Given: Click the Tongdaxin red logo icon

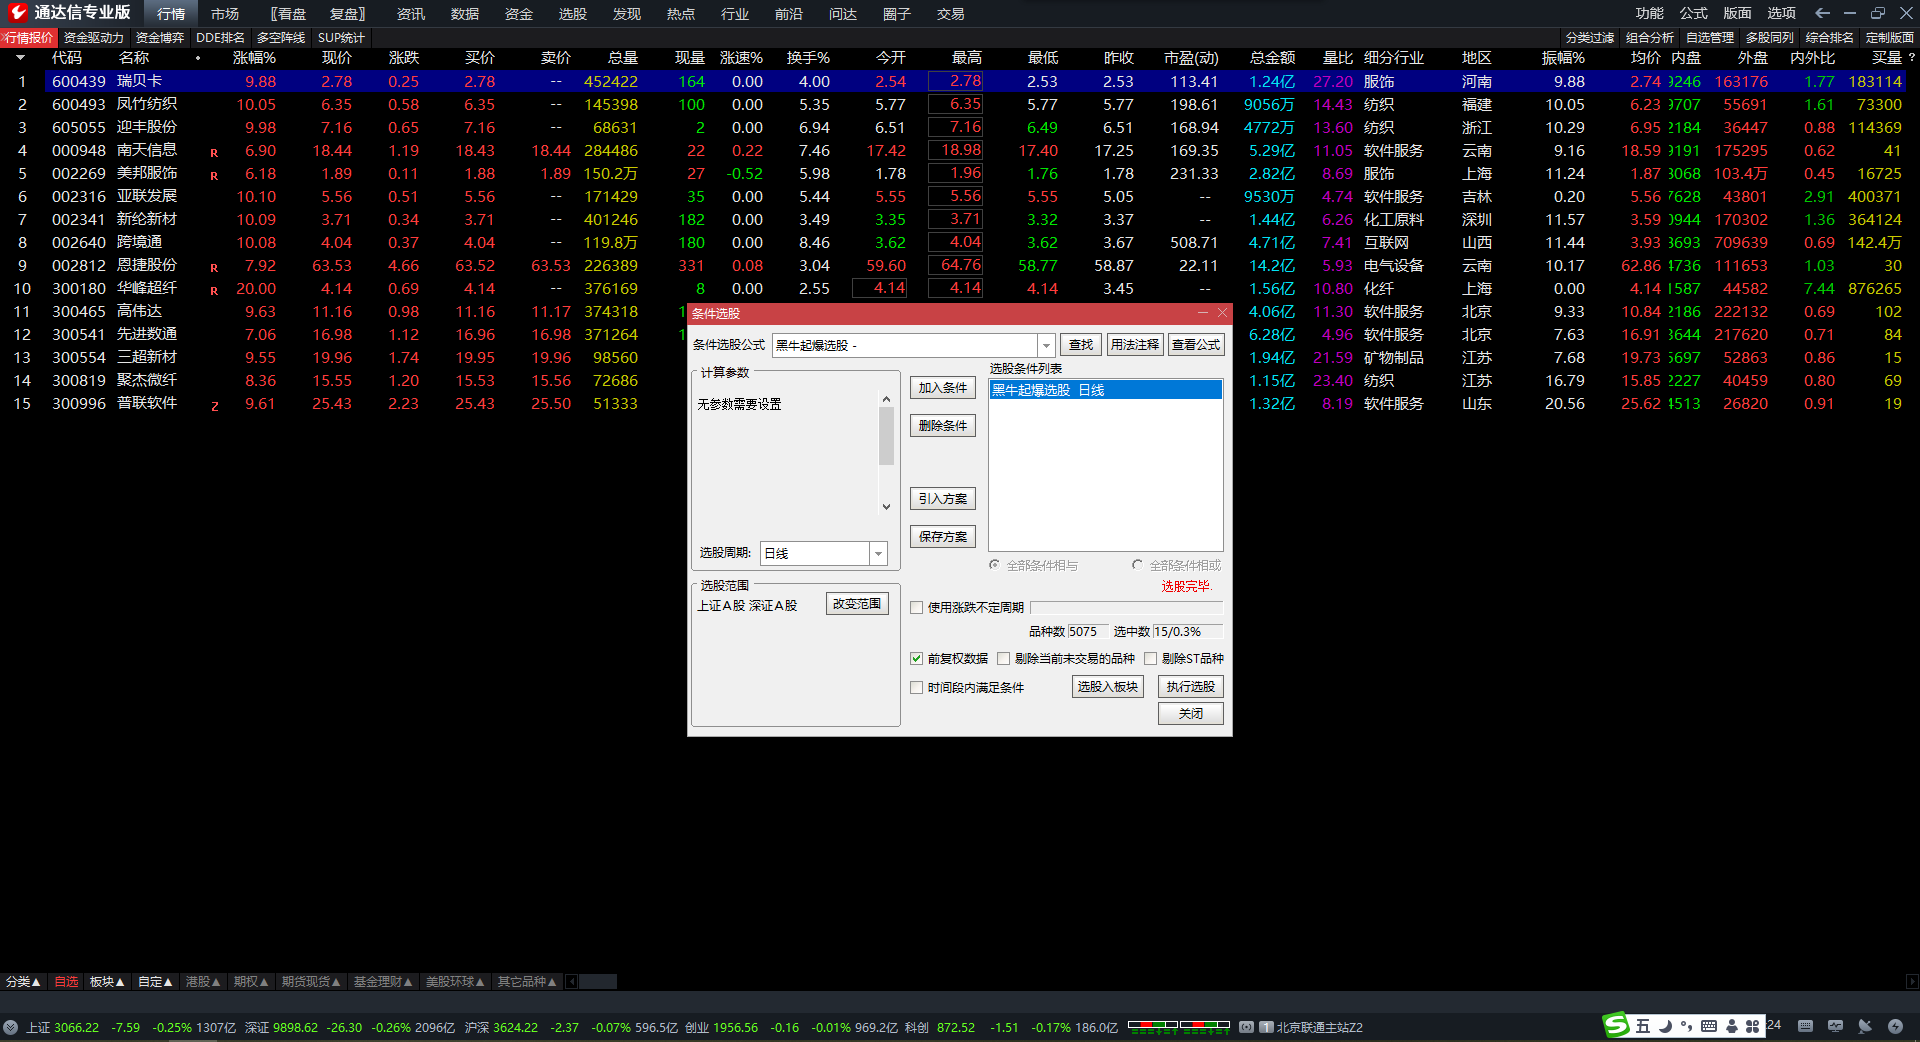Looking at the screenshot, I should pyautogui.click(x=17, y=12).
